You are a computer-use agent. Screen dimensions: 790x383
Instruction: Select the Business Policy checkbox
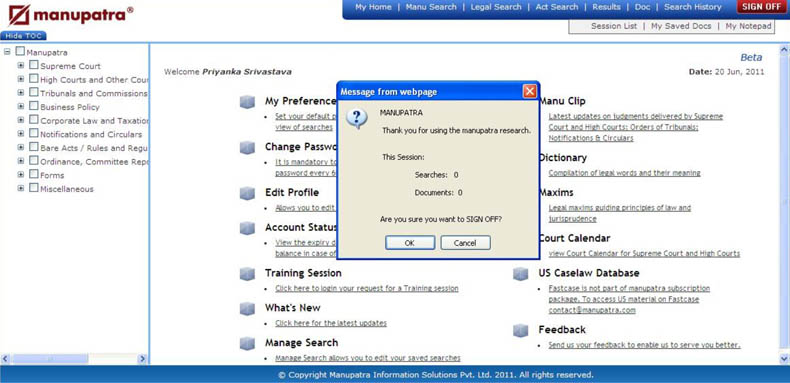pyautogui.click(x=33, y=106)
